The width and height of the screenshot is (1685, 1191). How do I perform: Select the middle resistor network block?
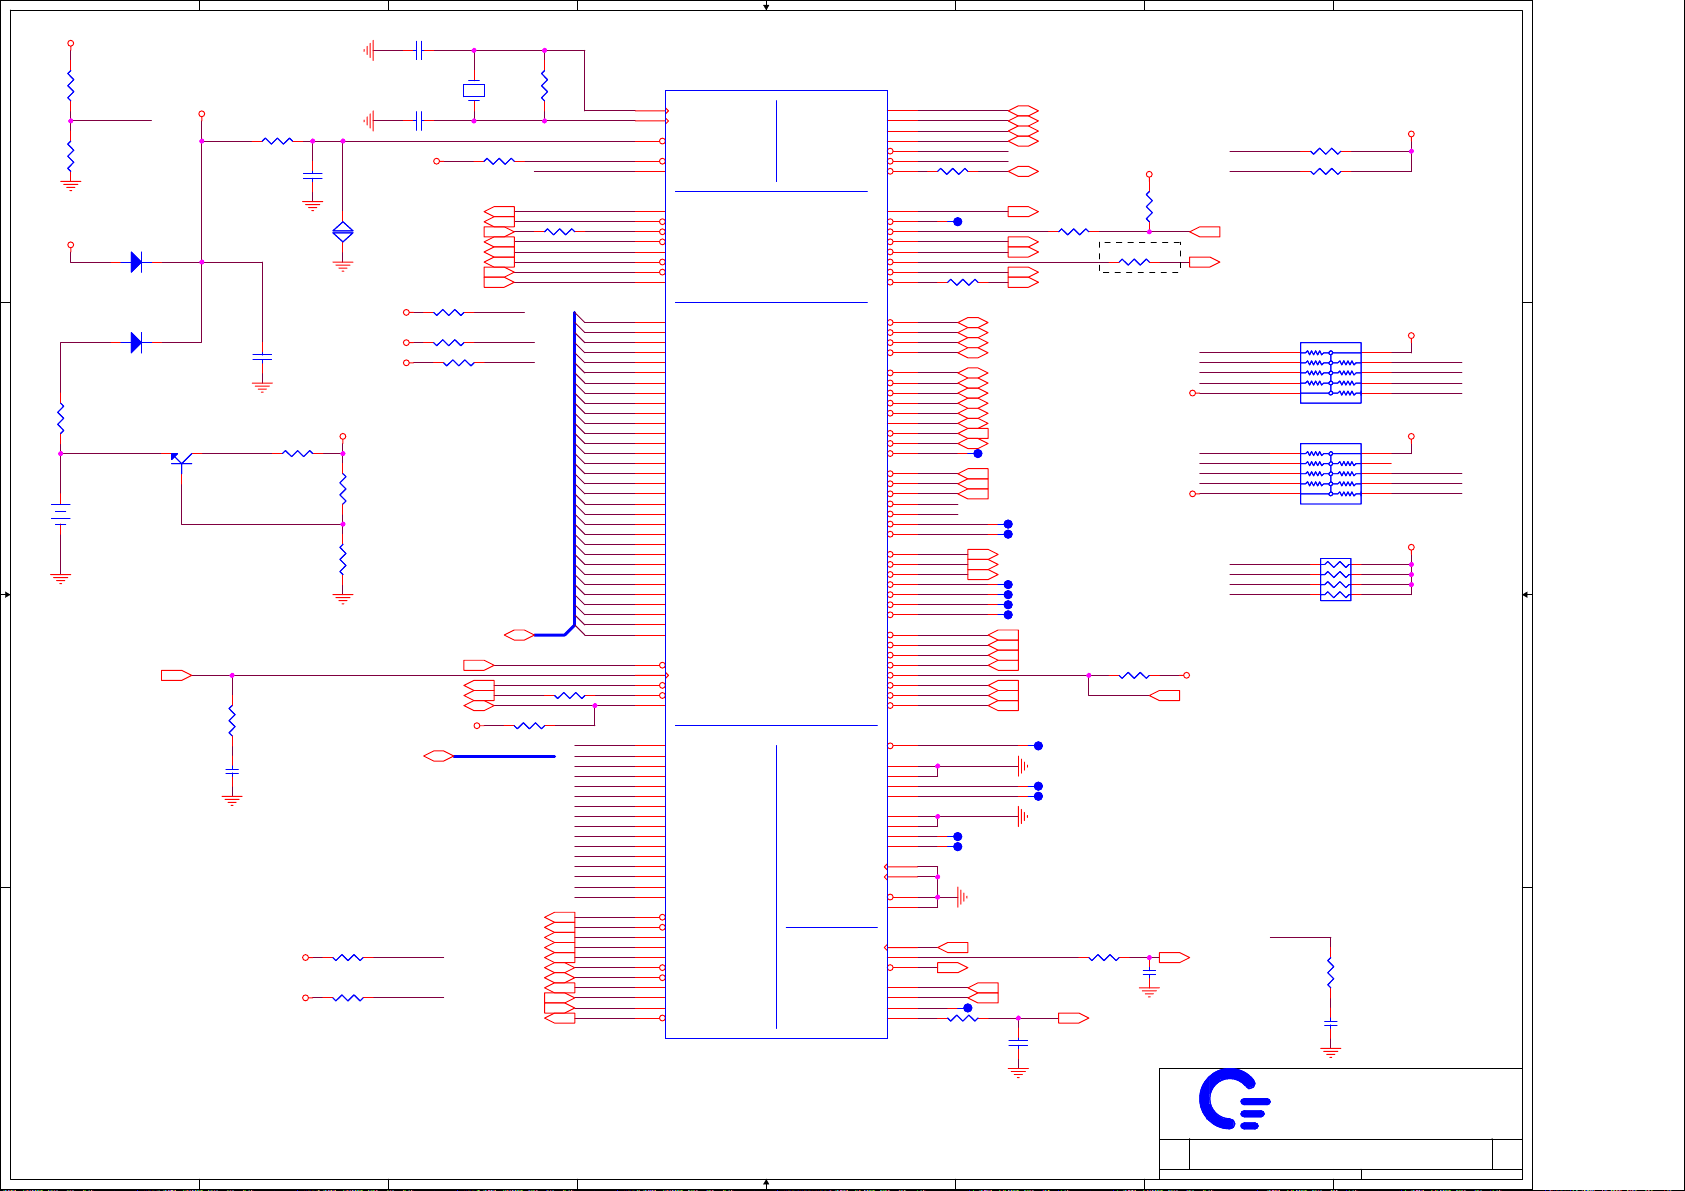[x=1331, y=474]
